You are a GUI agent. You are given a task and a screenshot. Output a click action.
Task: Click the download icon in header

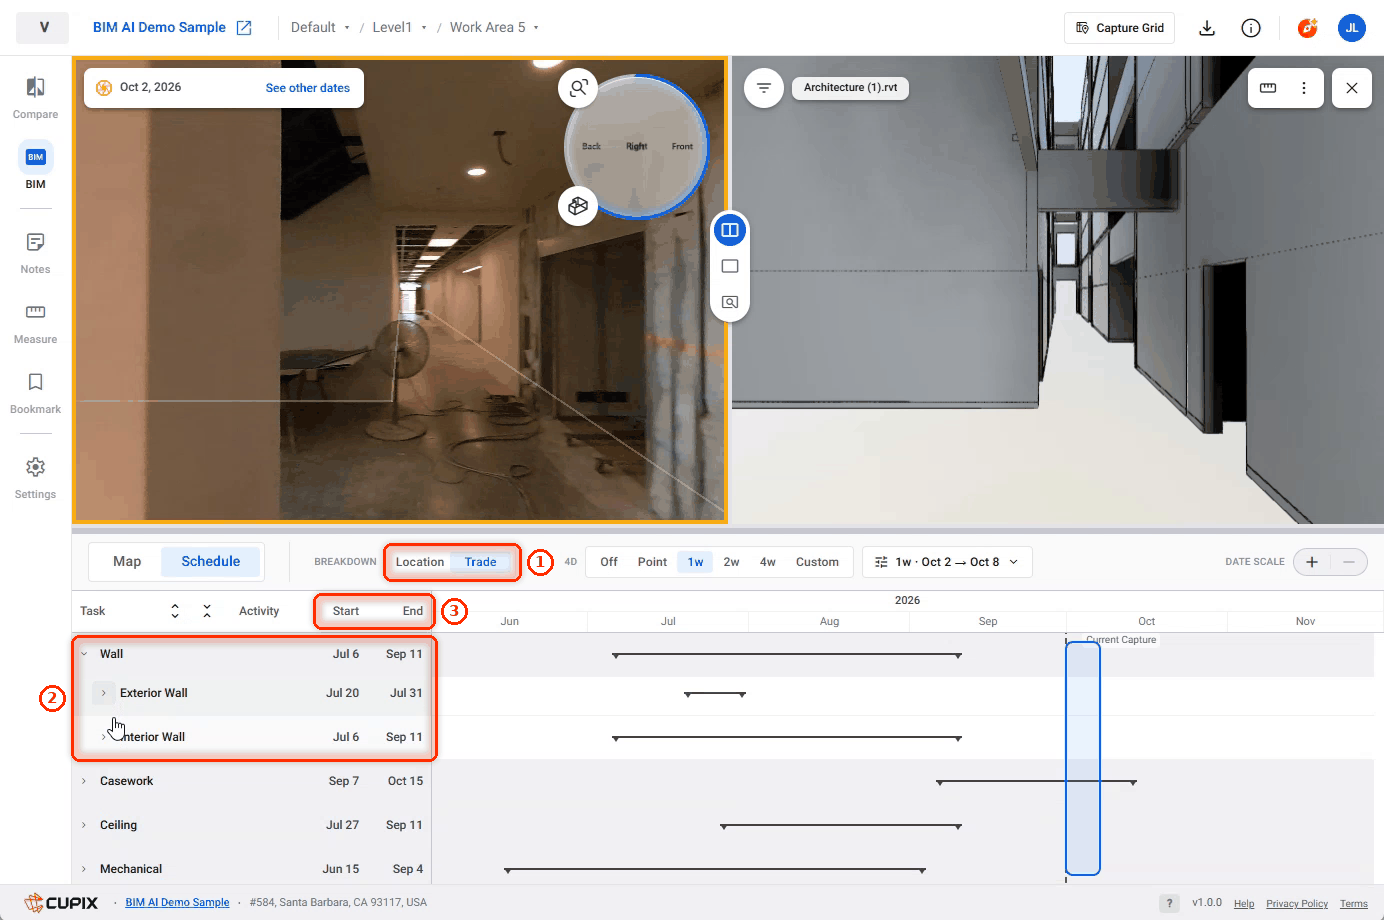pyautogui.click(x=1207, y=28)
